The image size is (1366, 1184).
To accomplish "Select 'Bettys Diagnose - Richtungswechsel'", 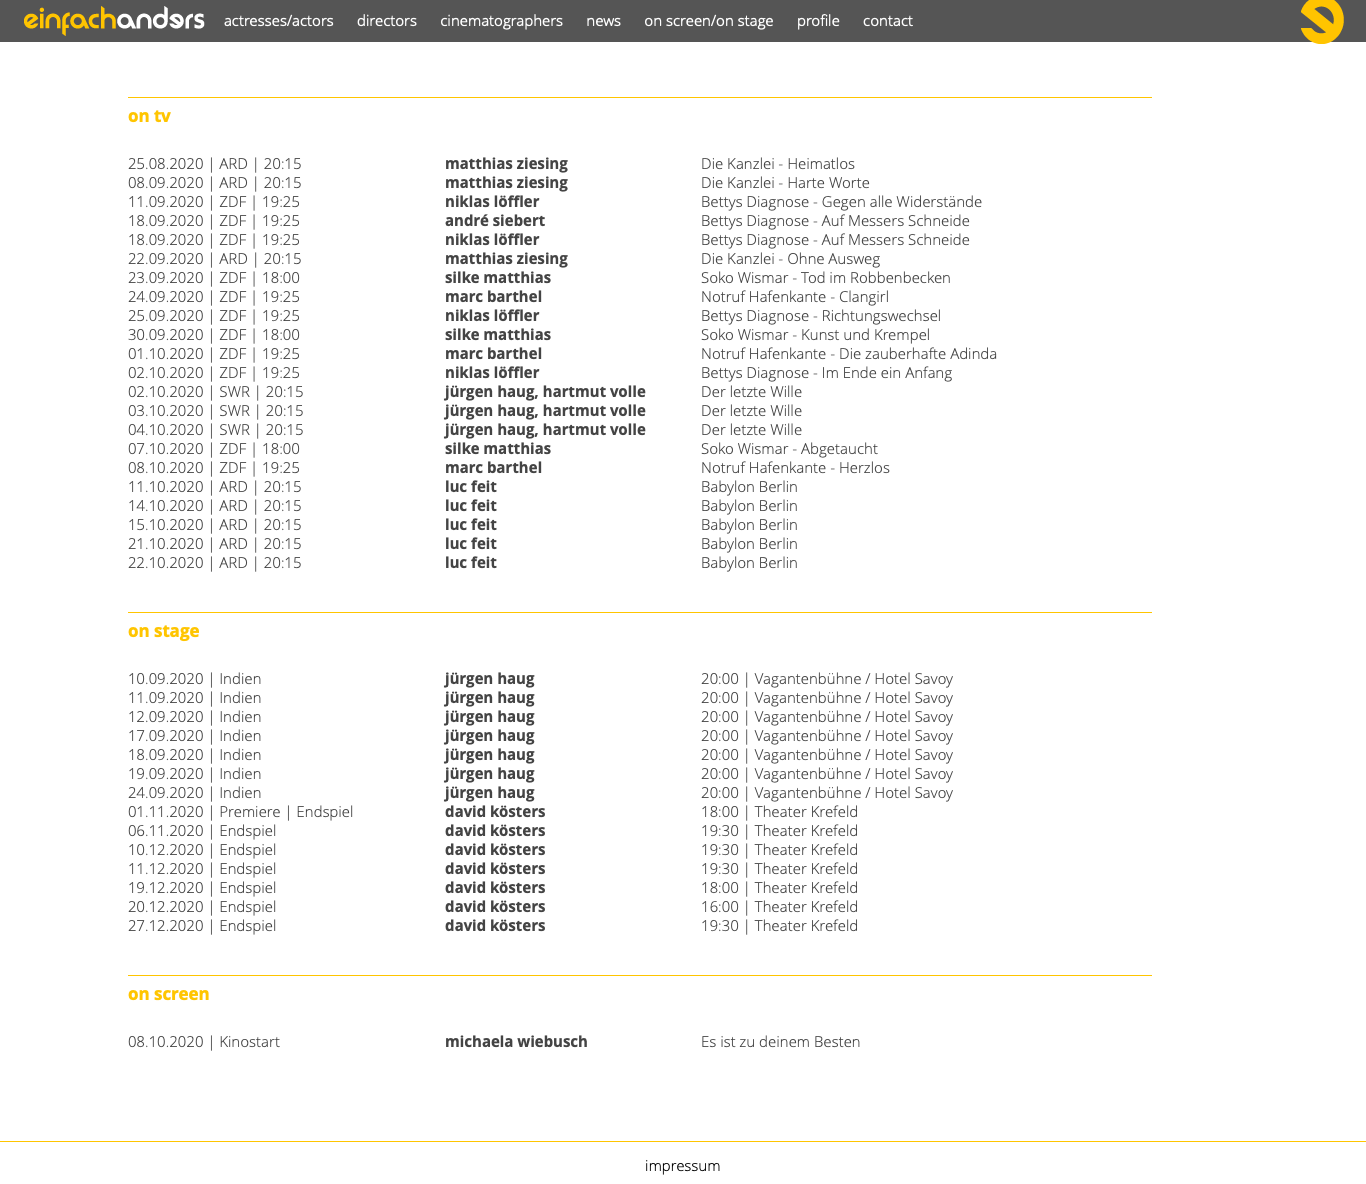I will (x=821, y=316).
